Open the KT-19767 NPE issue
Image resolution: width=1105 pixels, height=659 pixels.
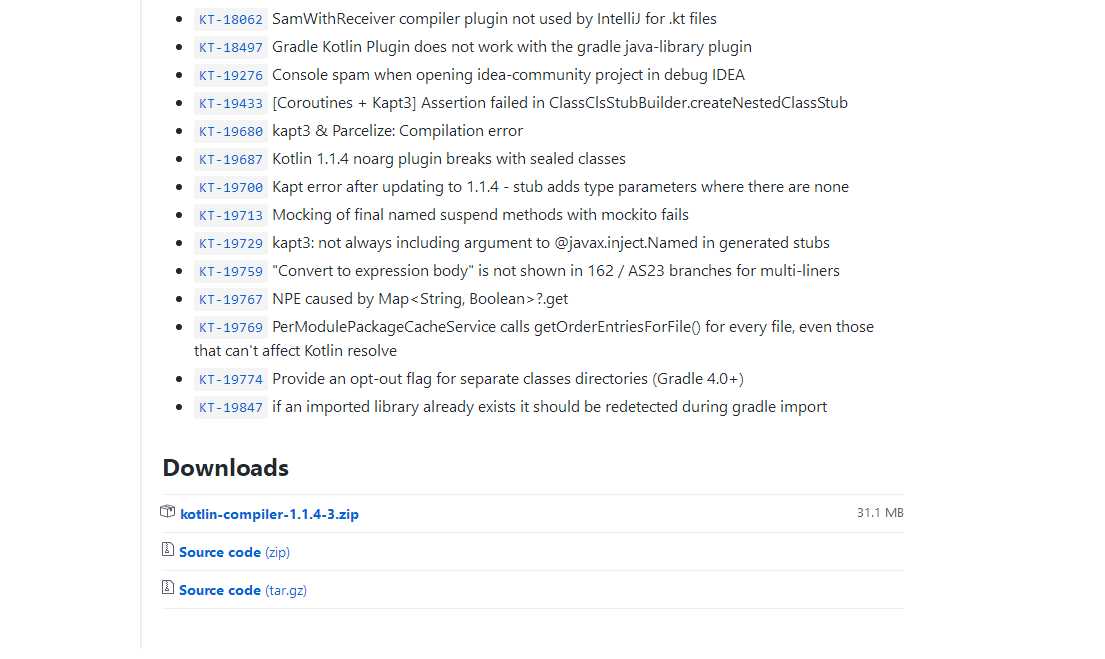point(230,300)
